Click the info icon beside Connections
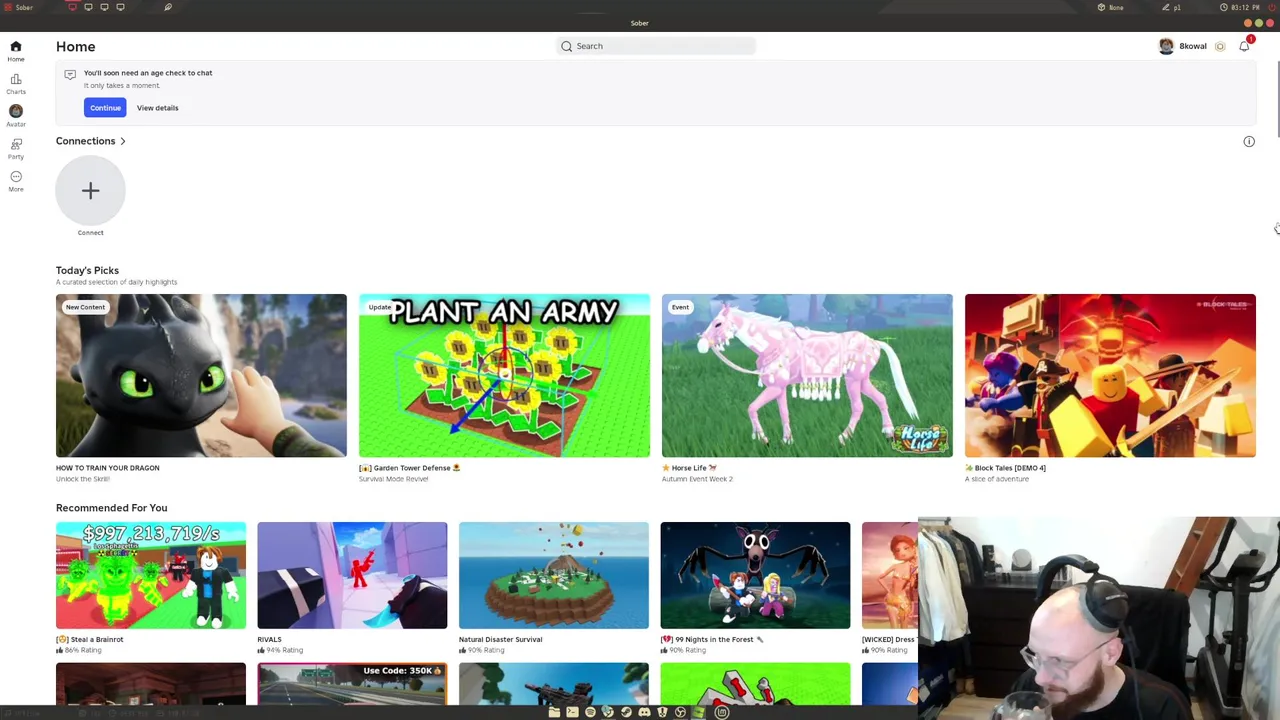 pos(1249,141)
